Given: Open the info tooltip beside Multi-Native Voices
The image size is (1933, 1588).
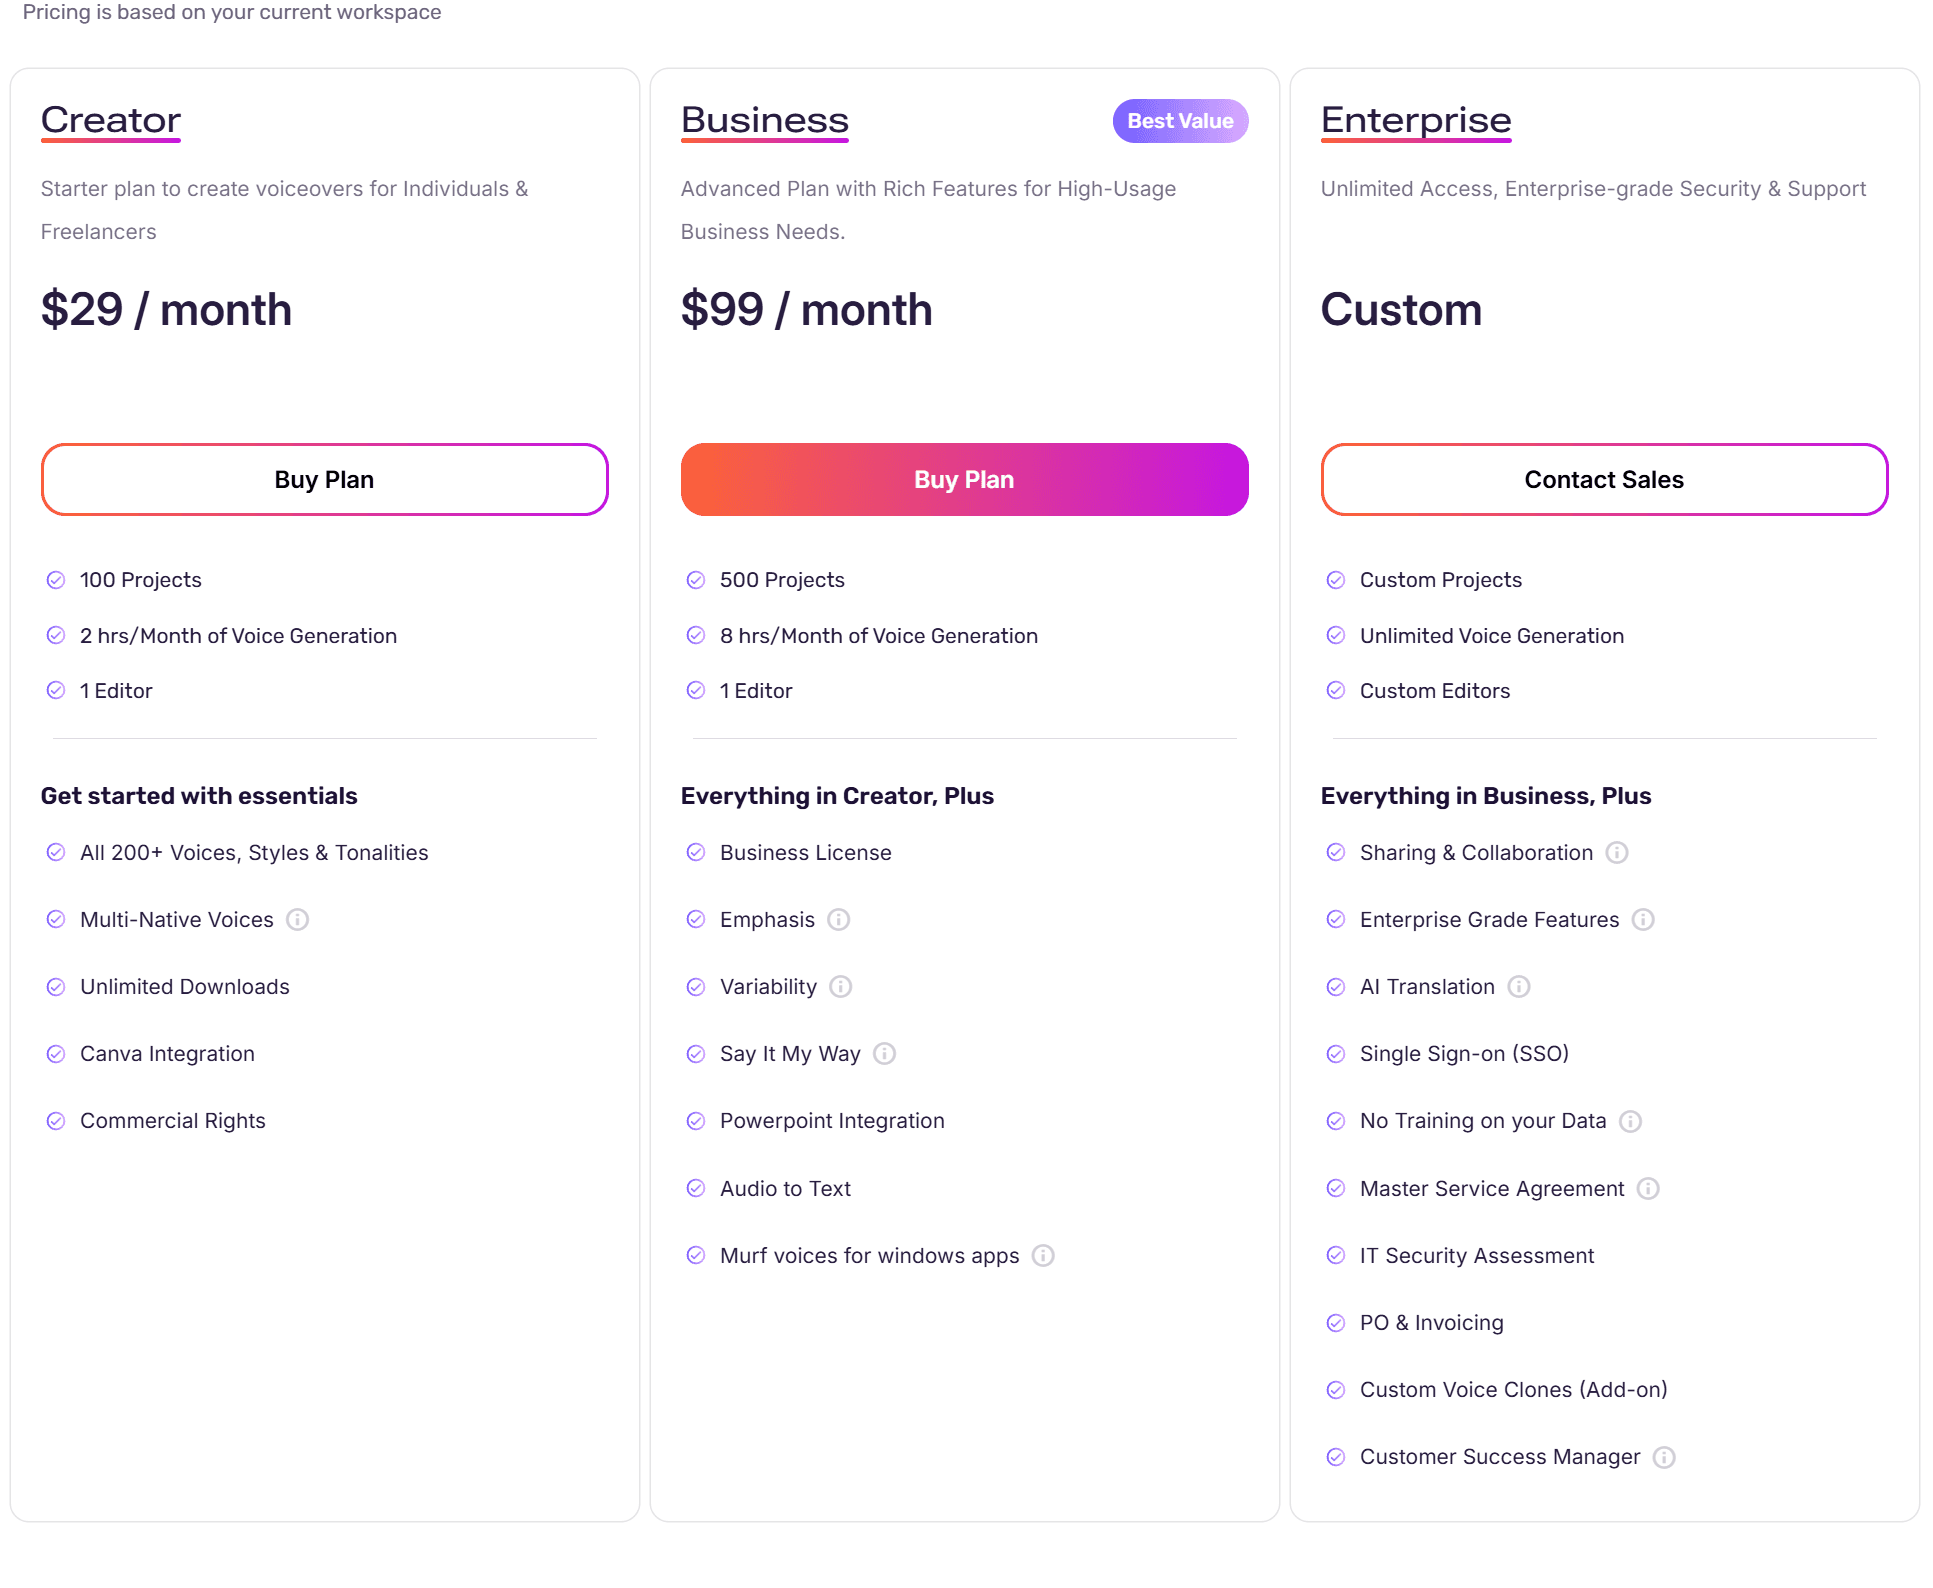Looking at the screenshot, I should tap(297, 919).
